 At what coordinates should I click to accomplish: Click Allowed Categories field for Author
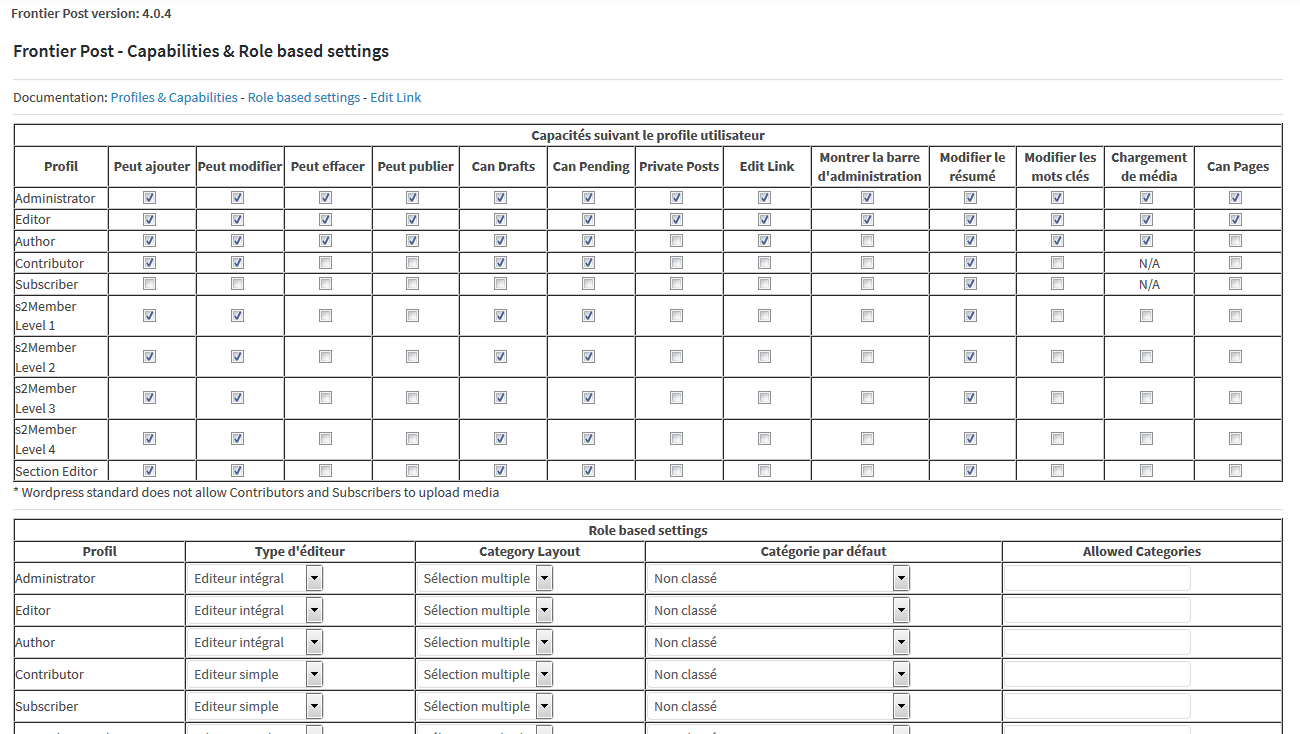(x=1098, y=642)
